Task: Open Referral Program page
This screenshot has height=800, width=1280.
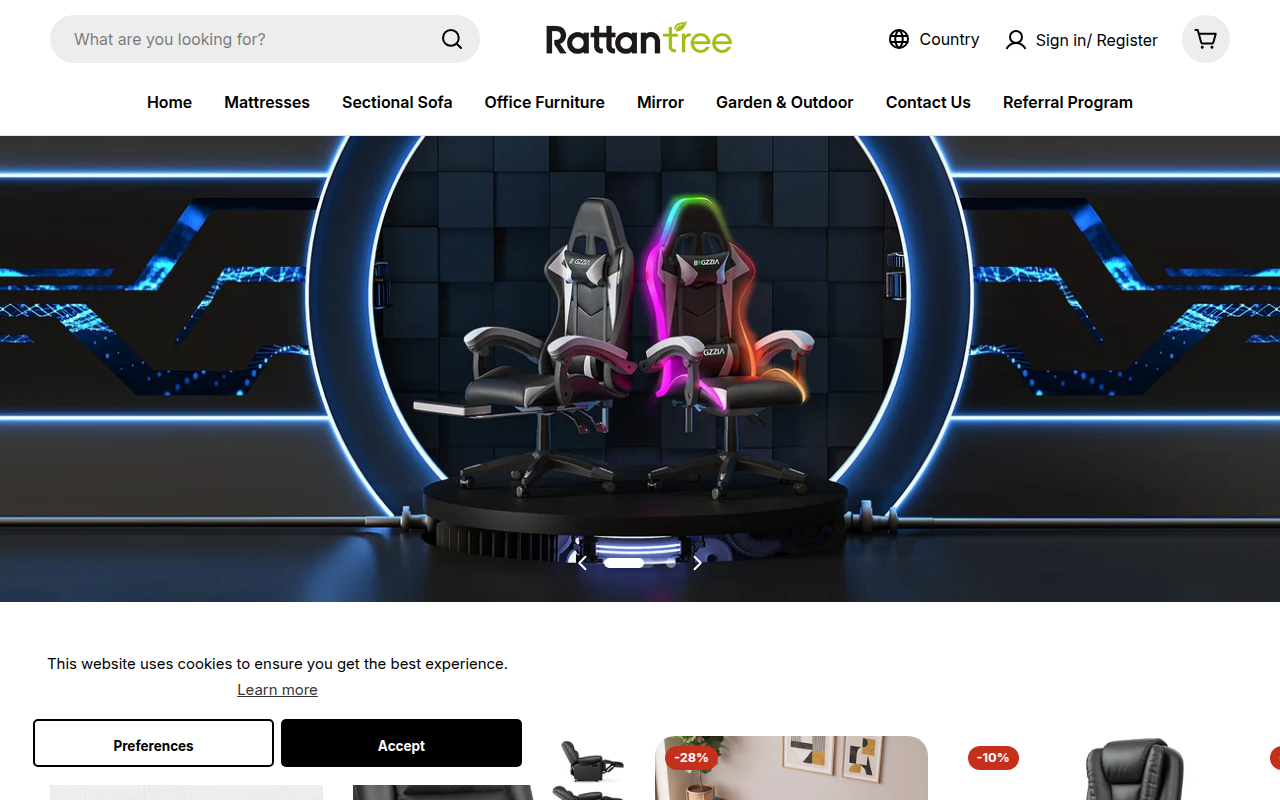Action: [1068, 102]
